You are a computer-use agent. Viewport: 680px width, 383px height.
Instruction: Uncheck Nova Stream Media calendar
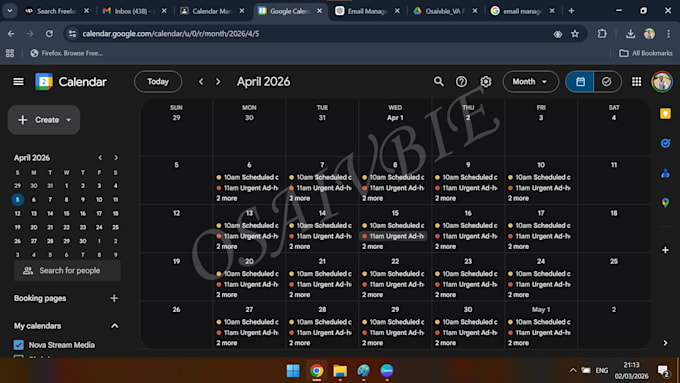[x=18, y=345]
